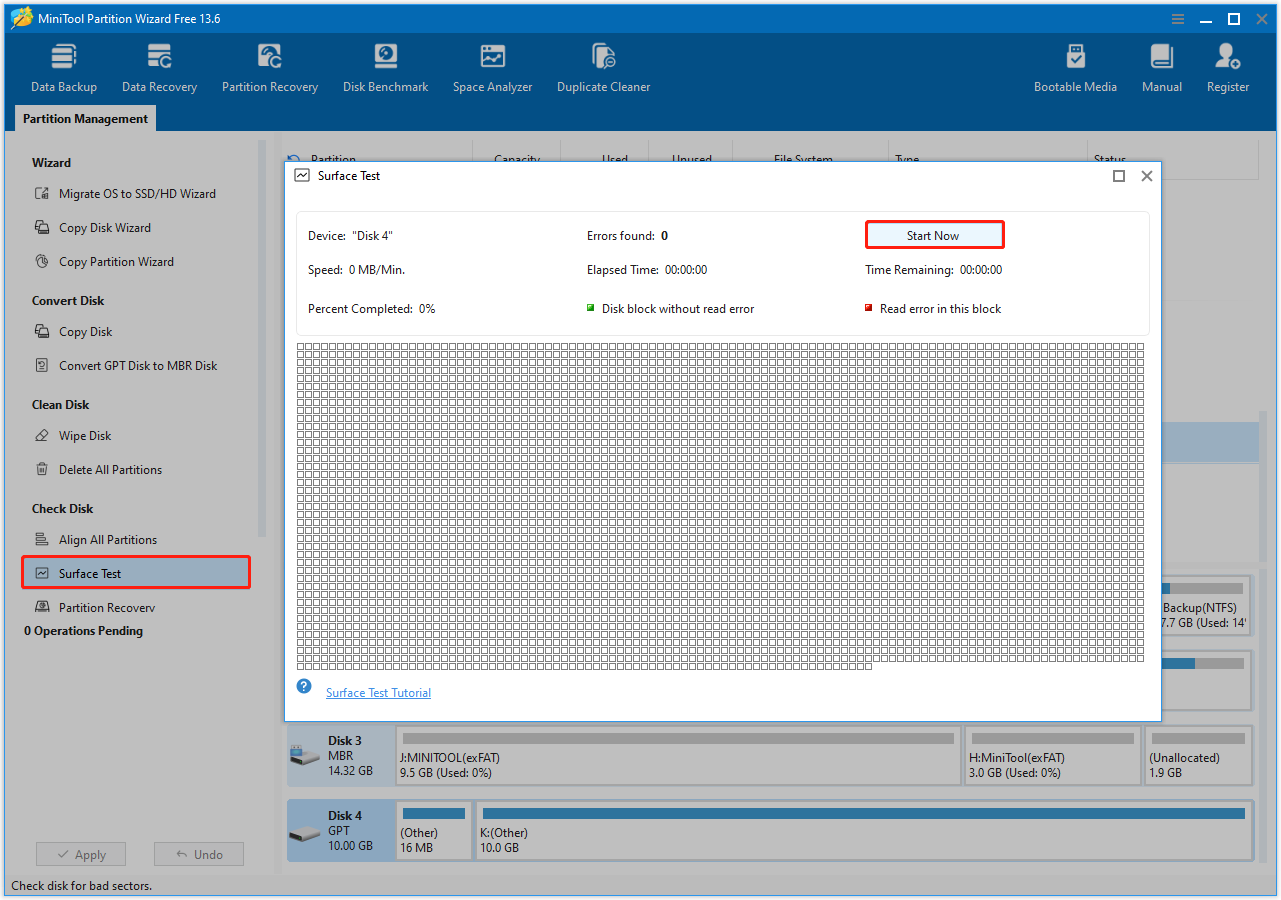Screen dimensions: 1281x900
Task: Click the Register icon
Action: click(1227, 65)
